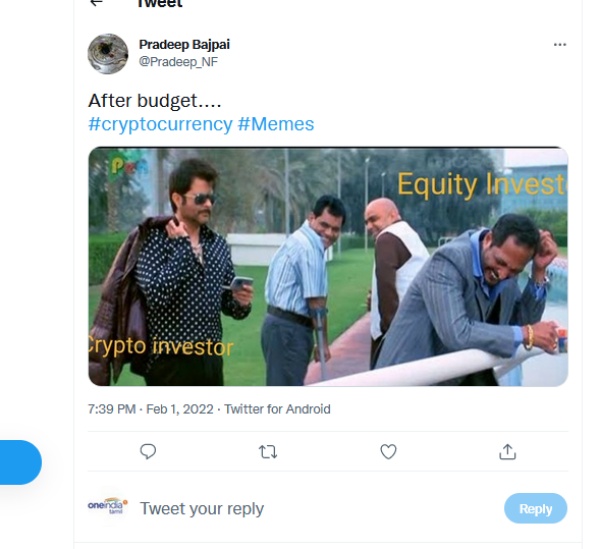This screenshot has height=549, width=600.
Task: Click the reply speech bubble icon
Action: coord(148,452)
